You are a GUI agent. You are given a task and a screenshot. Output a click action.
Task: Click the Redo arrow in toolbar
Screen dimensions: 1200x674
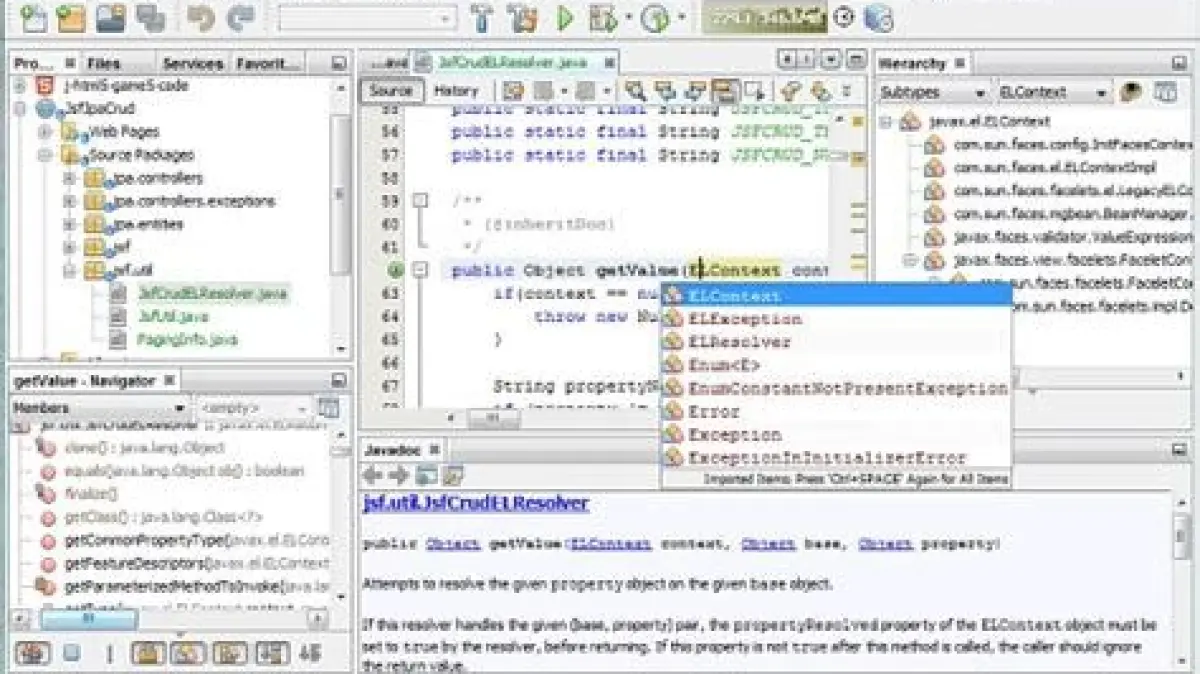pos(240,17)
